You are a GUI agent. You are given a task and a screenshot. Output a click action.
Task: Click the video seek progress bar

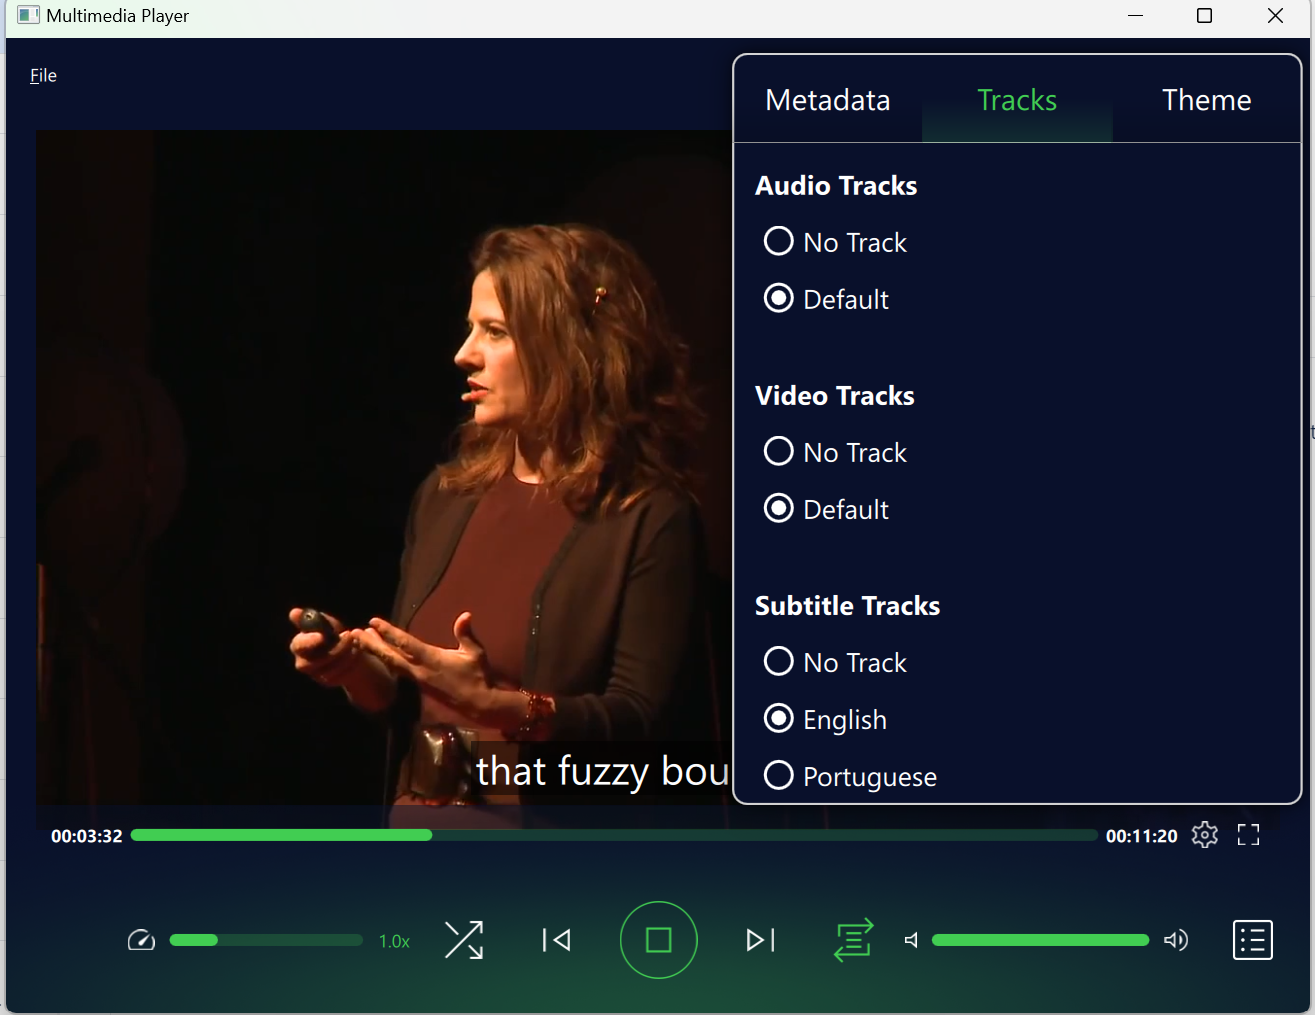coord(614,835)
